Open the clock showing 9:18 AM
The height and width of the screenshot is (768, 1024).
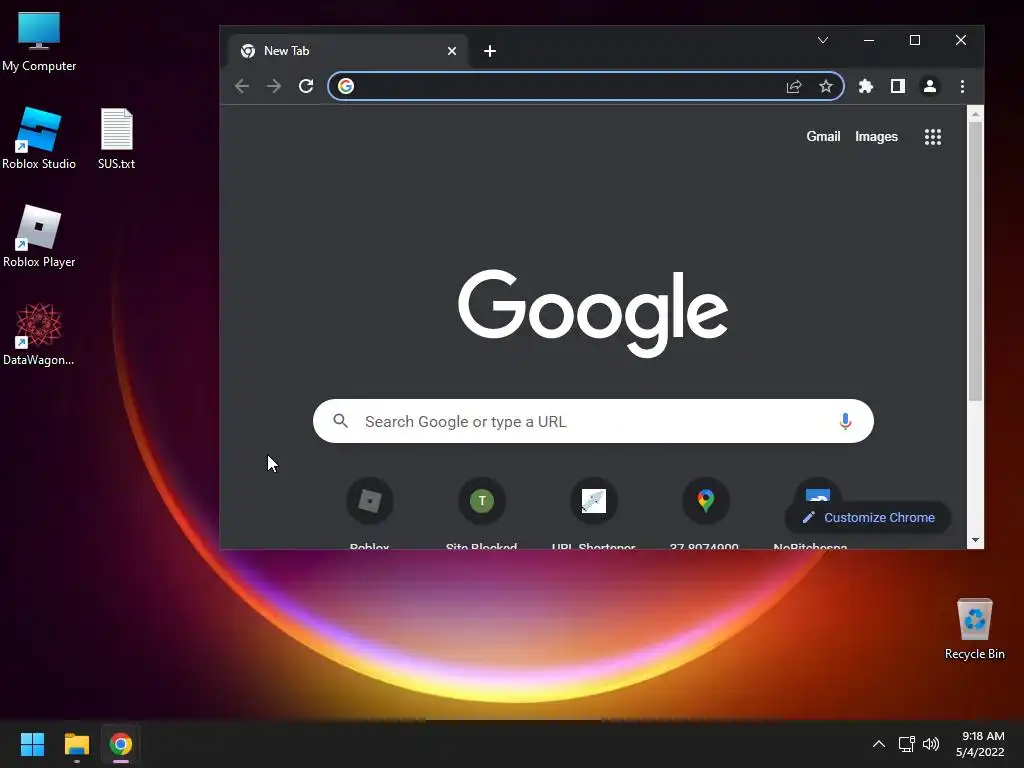pos(980,744)
